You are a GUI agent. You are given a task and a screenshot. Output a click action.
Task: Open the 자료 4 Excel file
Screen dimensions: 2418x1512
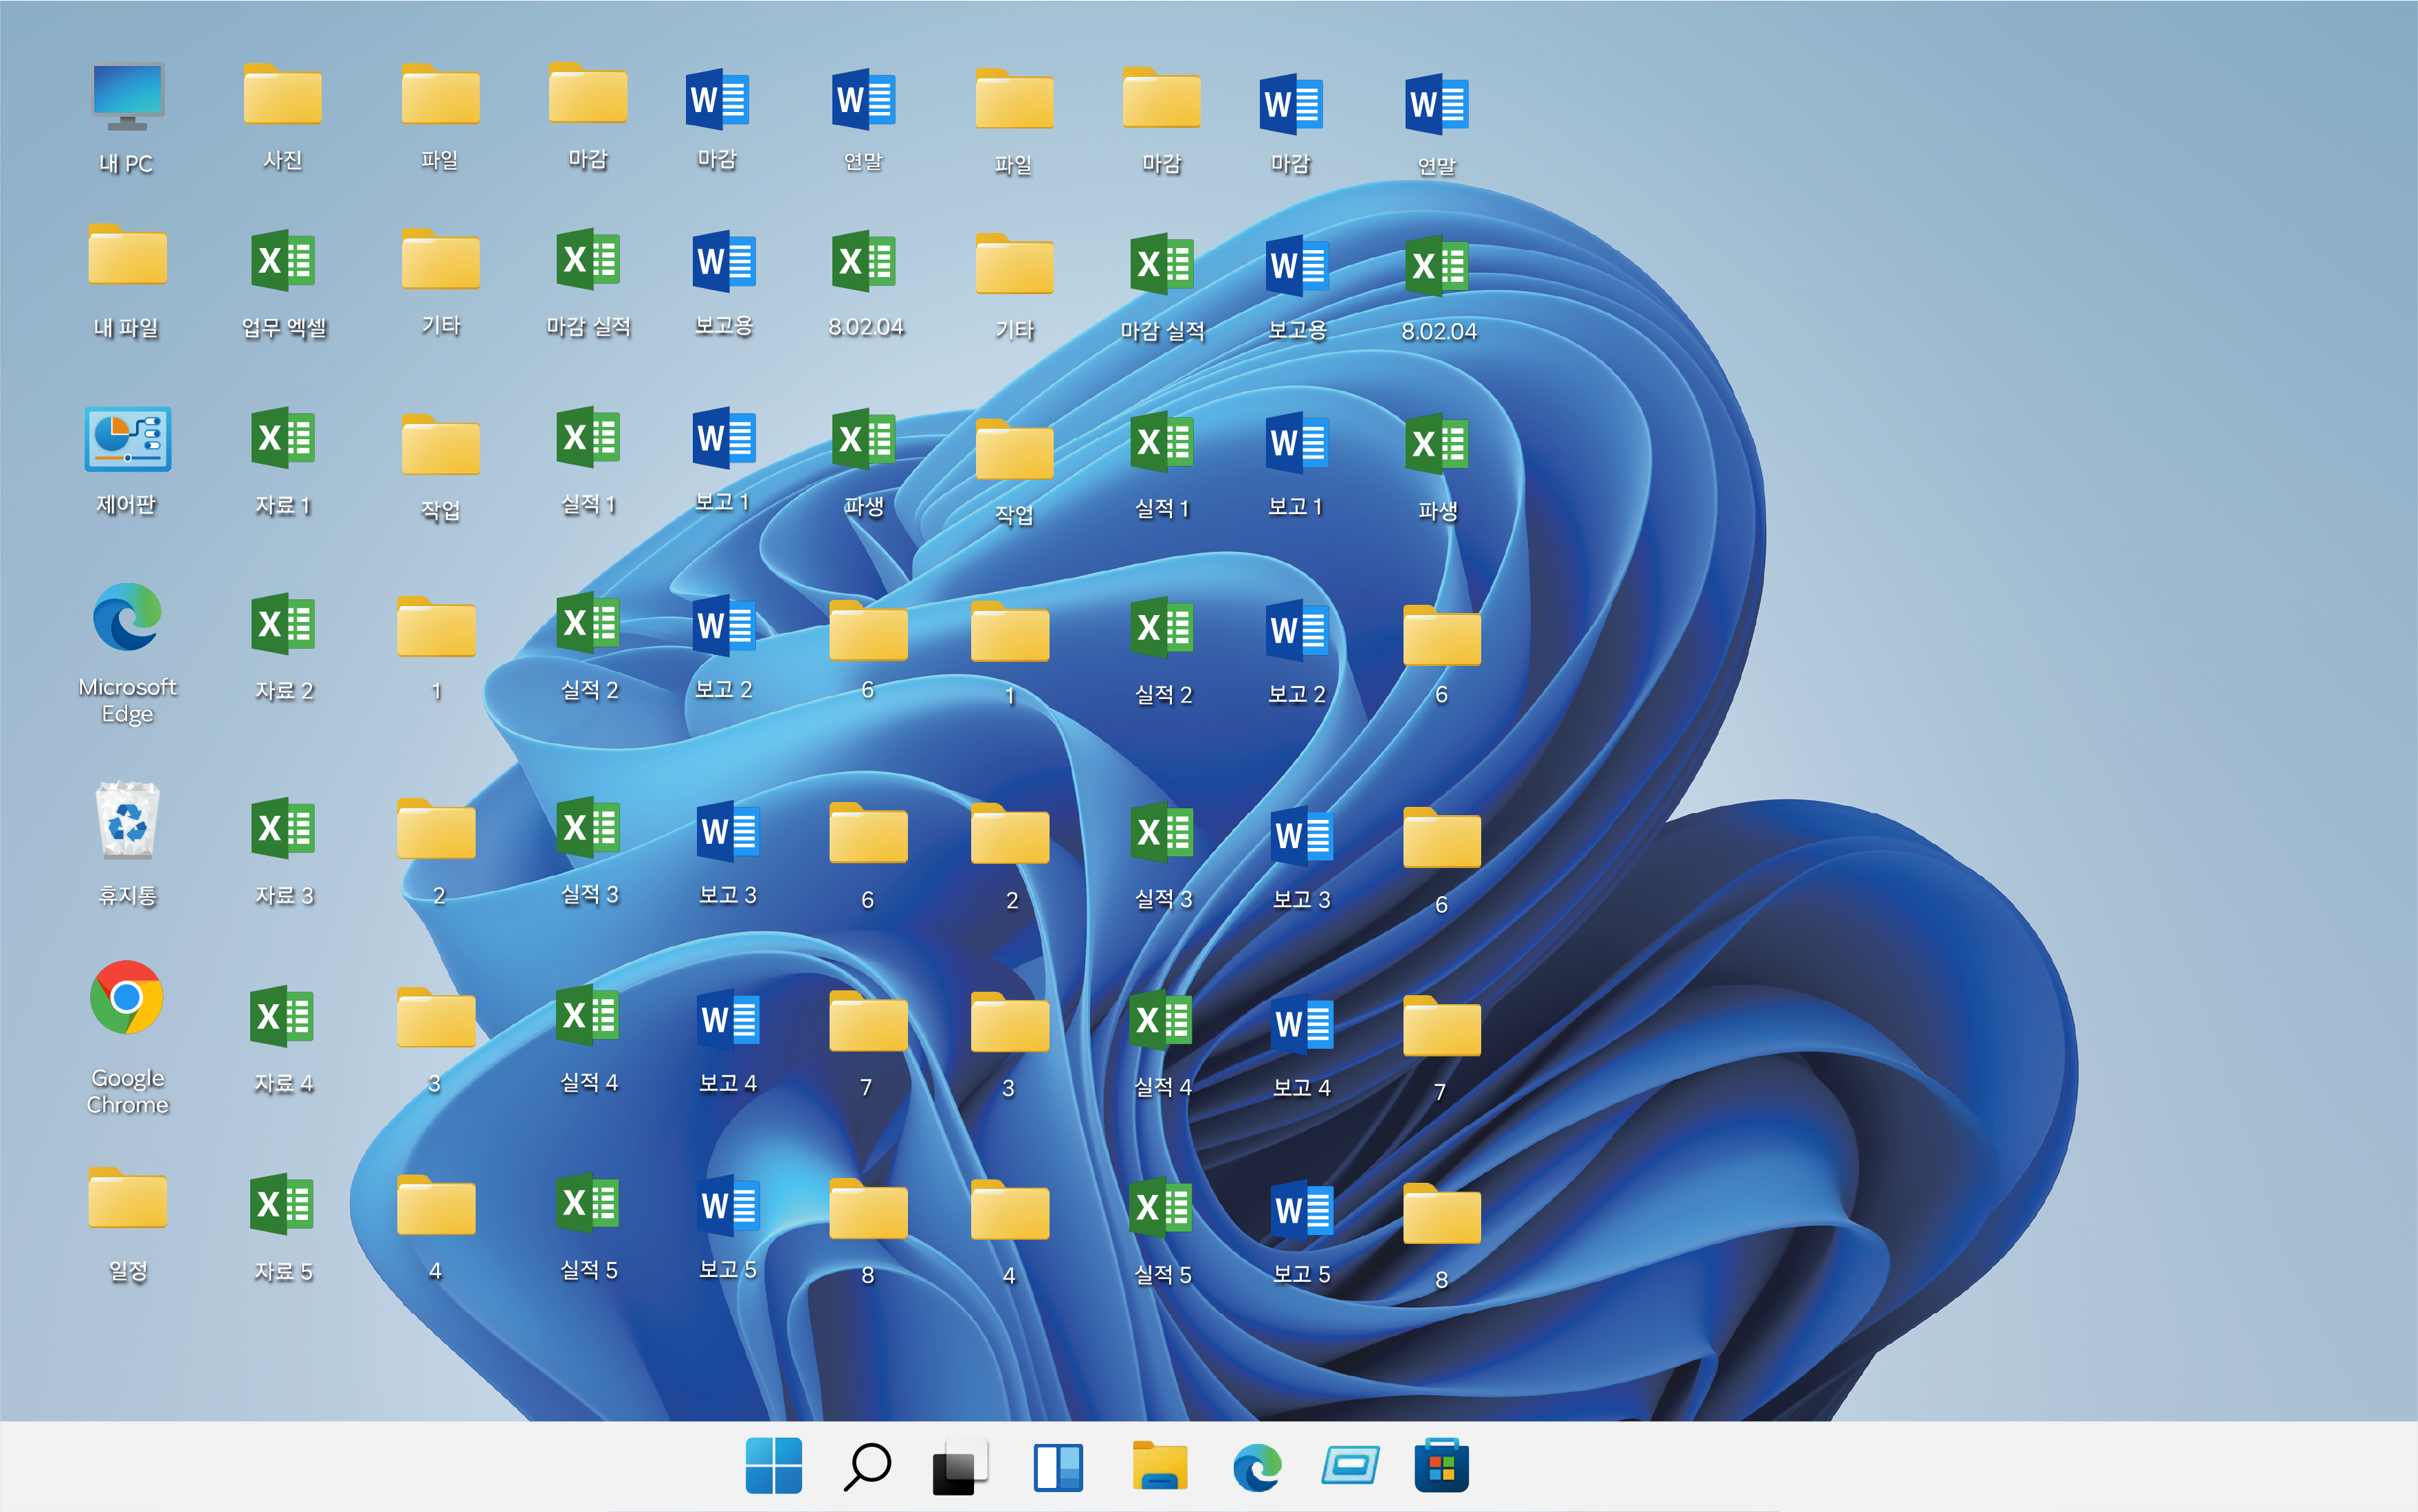(x=283, y=1016)
